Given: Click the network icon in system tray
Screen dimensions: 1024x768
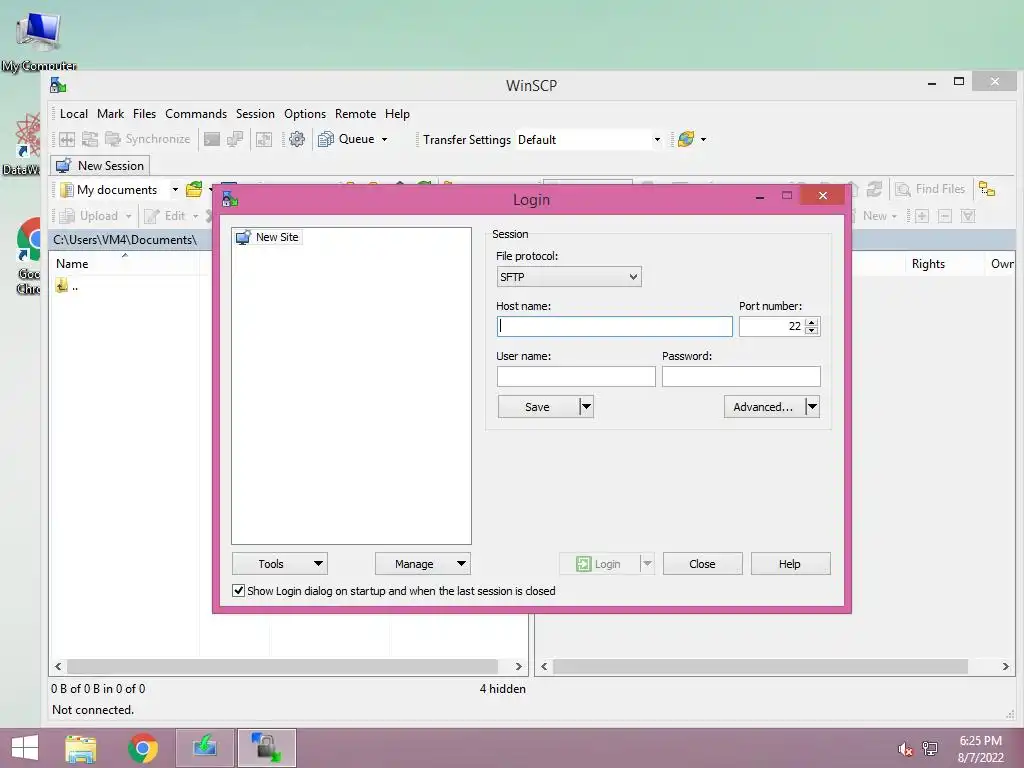Looking at the screenshot, I should [930, 748].
